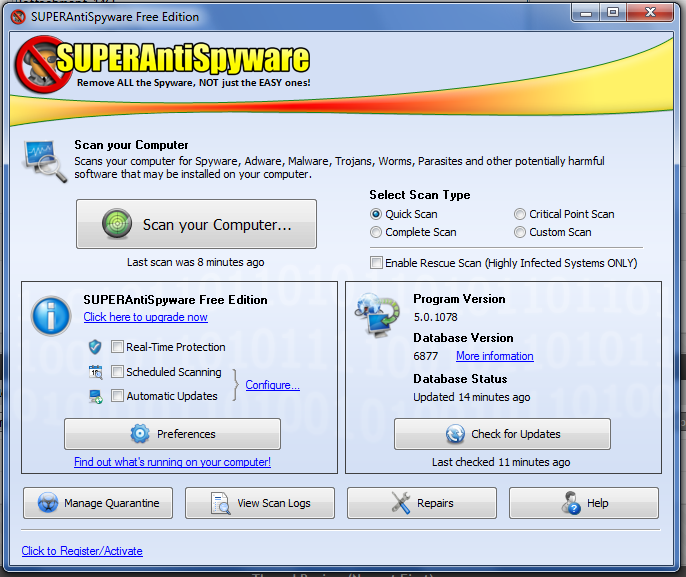Enable the Rescue Scan checkbox
Viewport: 686px width, 577px height.
pyautogui.click(x=376, y=262)
